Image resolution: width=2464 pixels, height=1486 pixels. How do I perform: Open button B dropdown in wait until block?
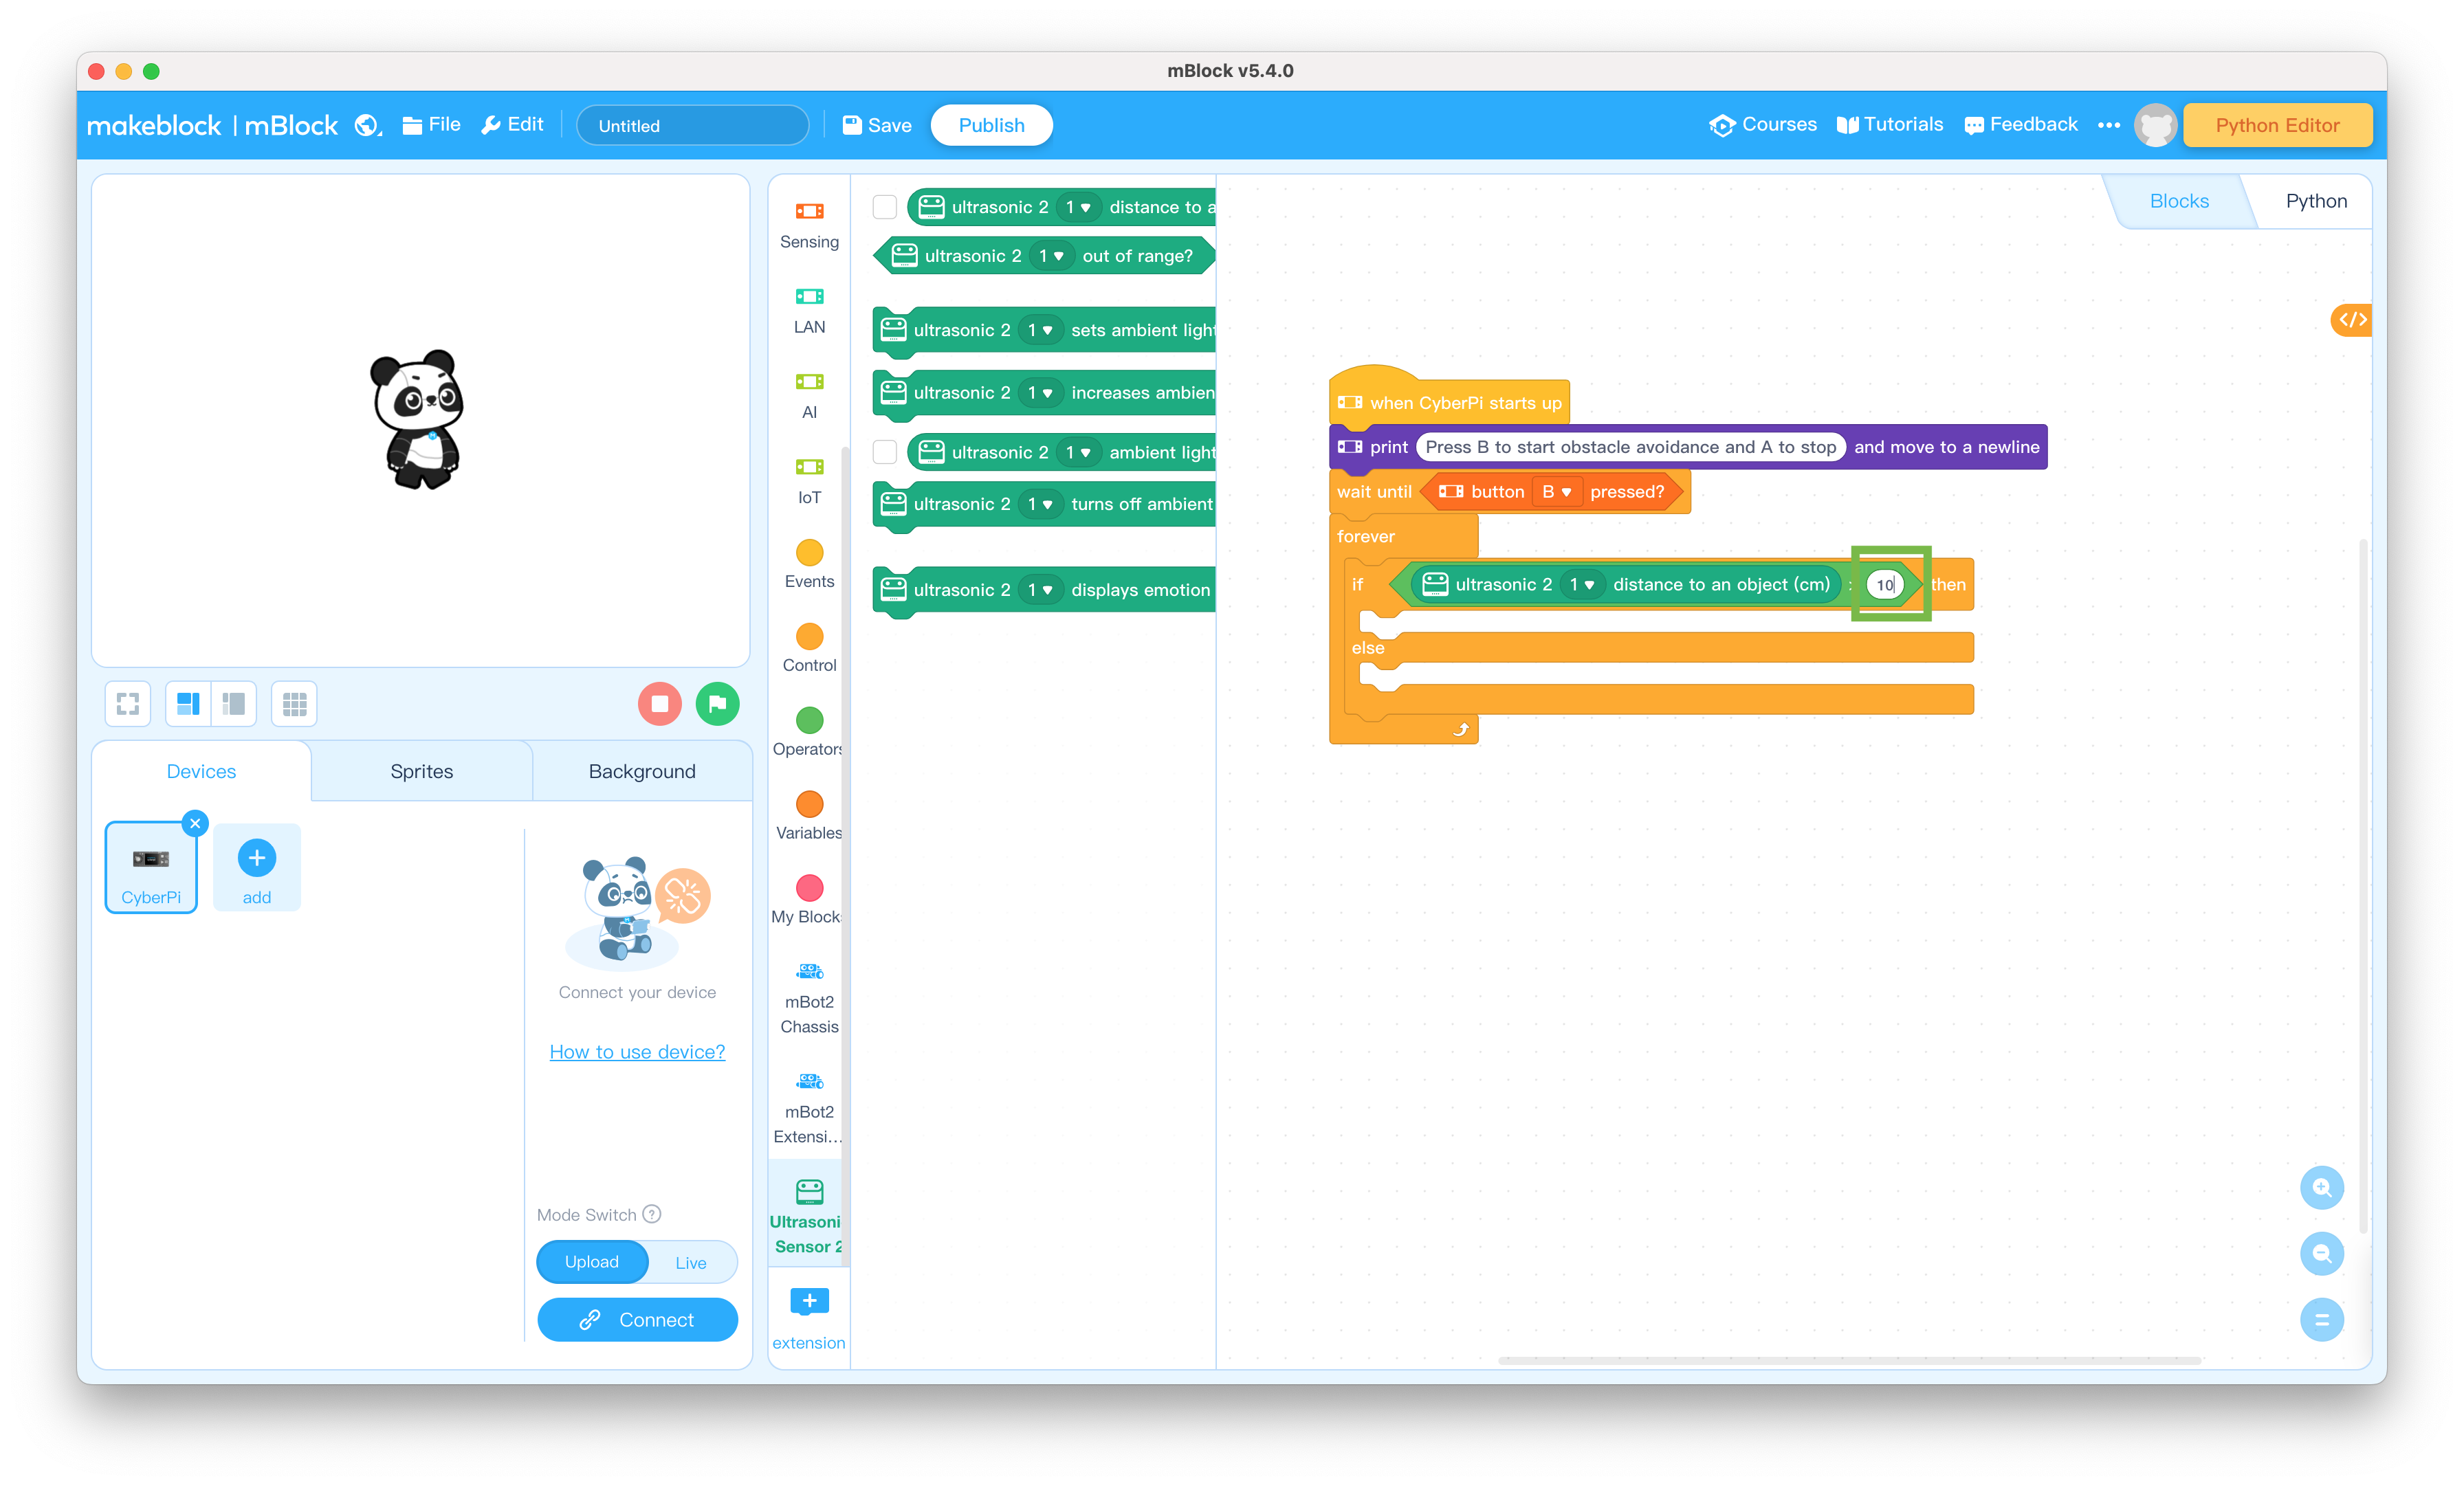point(1556,492)
